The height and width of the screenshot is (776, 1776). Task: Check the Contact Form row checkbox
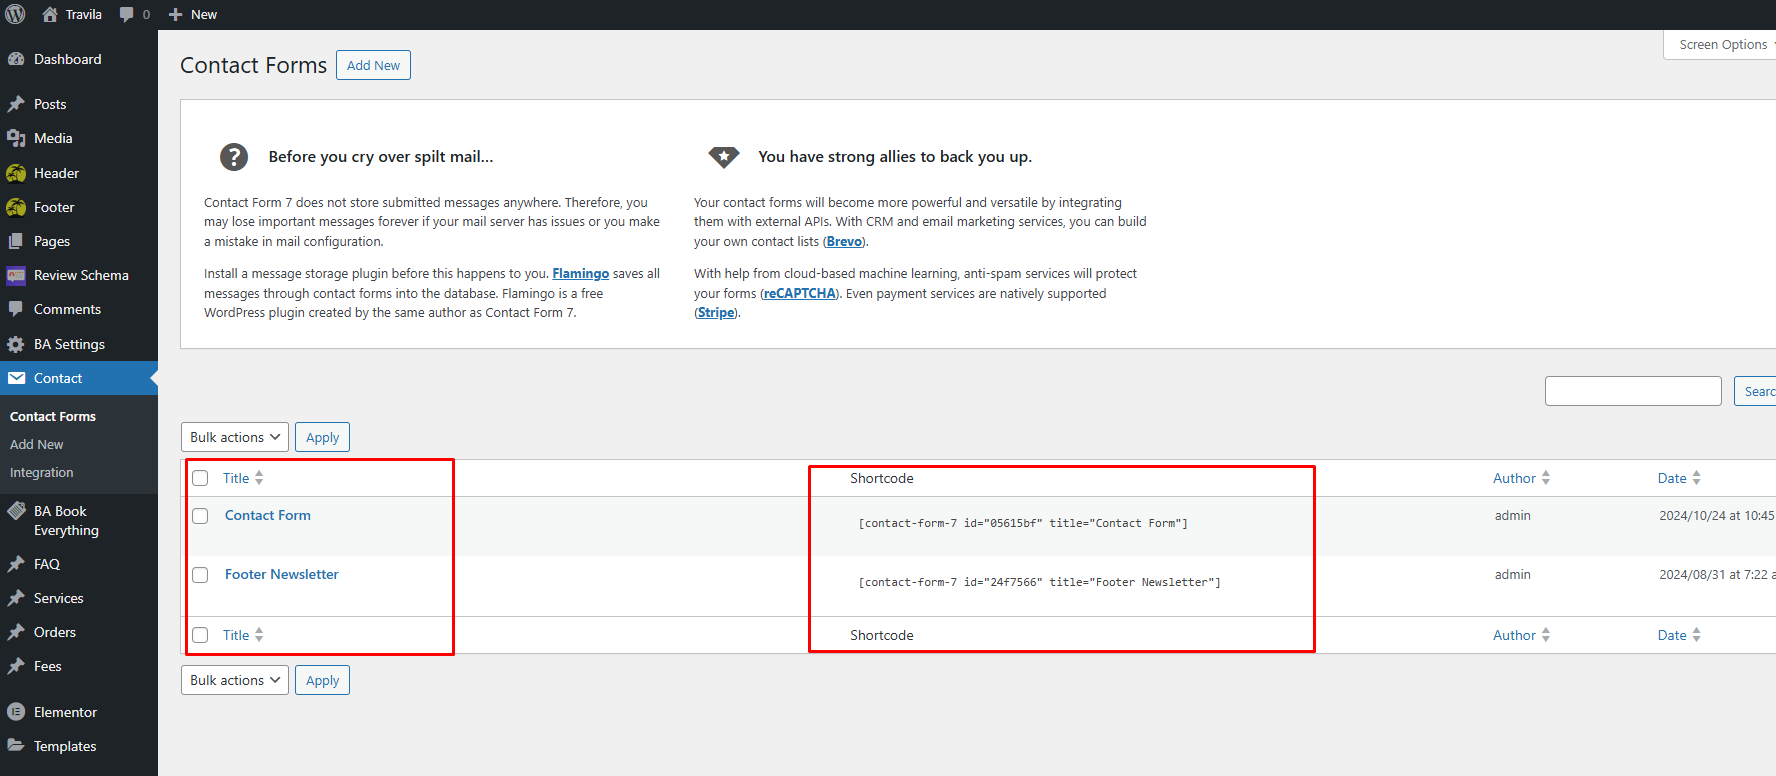[200, 516]
